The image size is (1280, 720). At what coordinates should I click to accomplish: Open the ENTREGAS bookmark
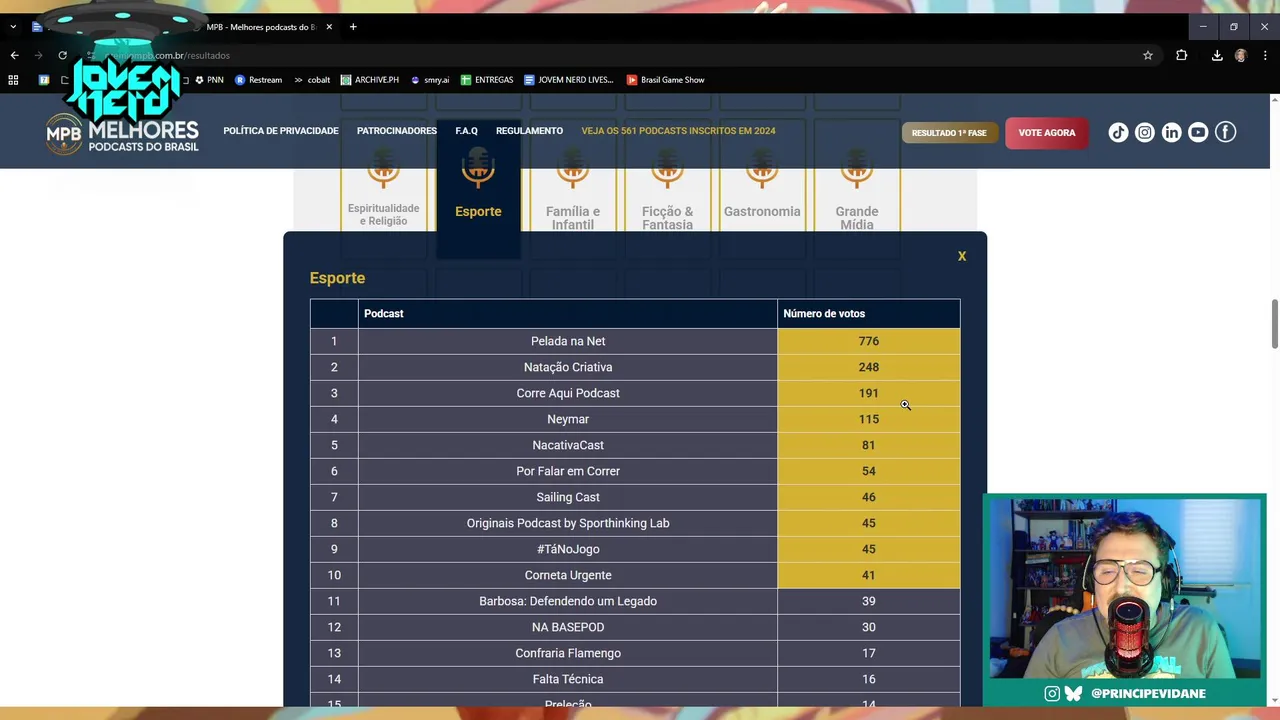click(x=487, y=80)
